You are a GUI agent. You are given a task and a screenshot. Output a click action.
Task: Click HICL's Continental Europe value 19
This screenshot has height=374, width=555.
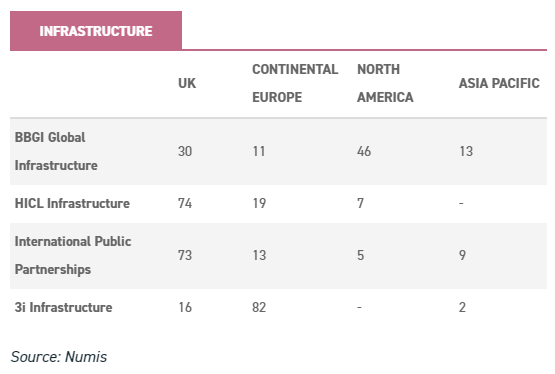(259, 203)
